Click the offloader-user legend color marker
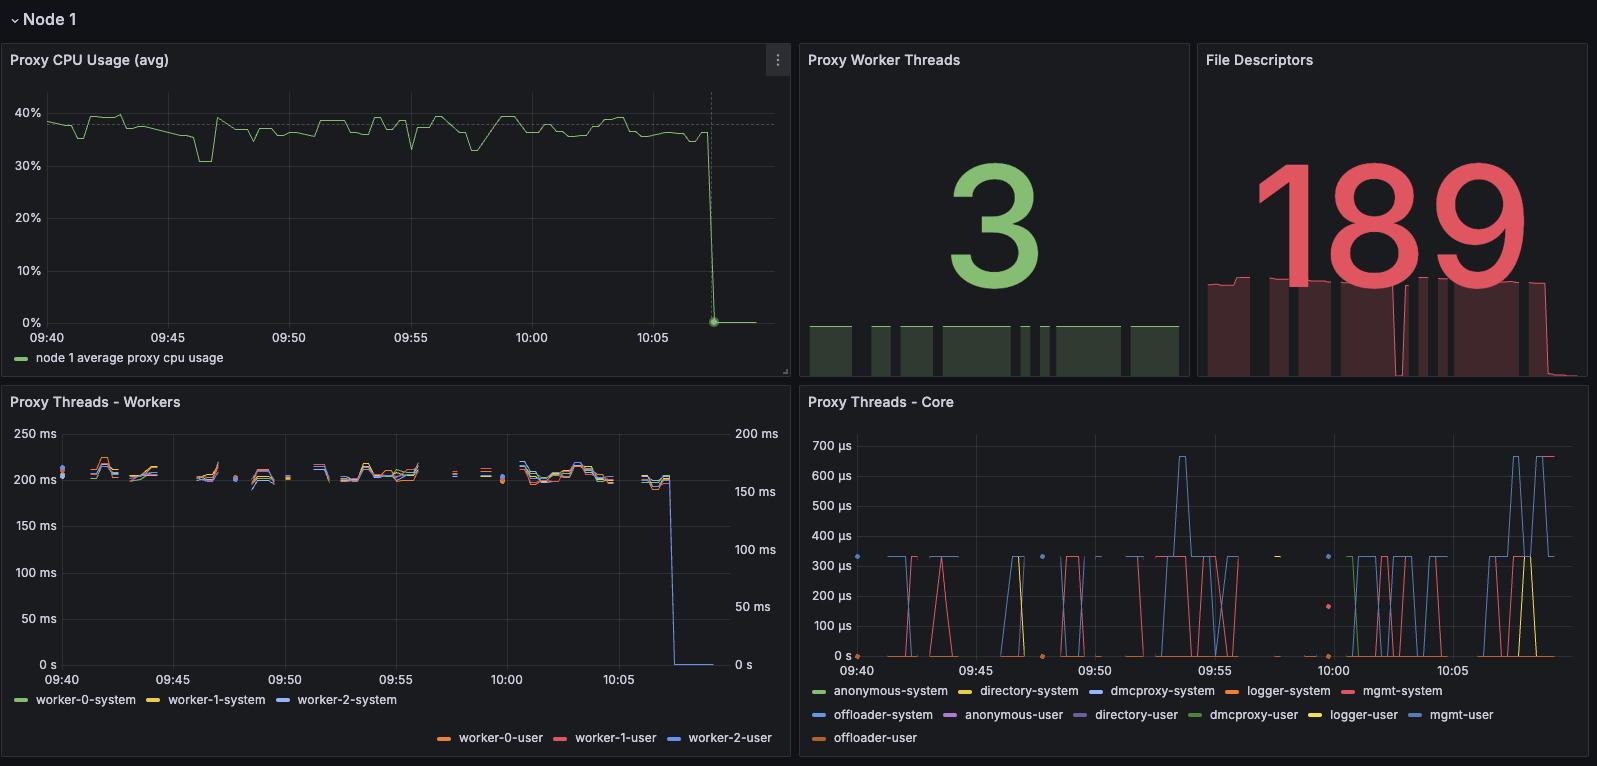The width and height of the screenshot is (1597, 766). point(819,739)
